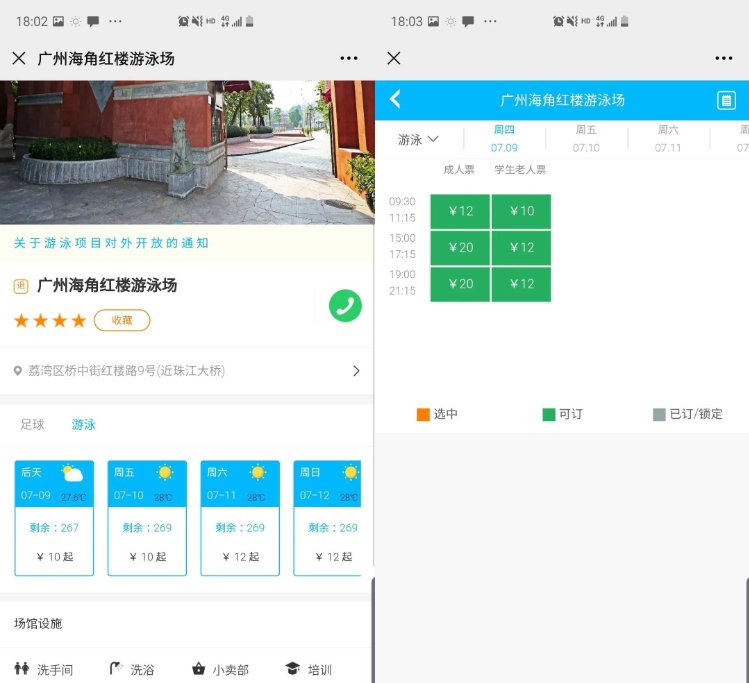Tap the back arrow in blue header
The height and width of the screenshot is (683, 749).
395,99
